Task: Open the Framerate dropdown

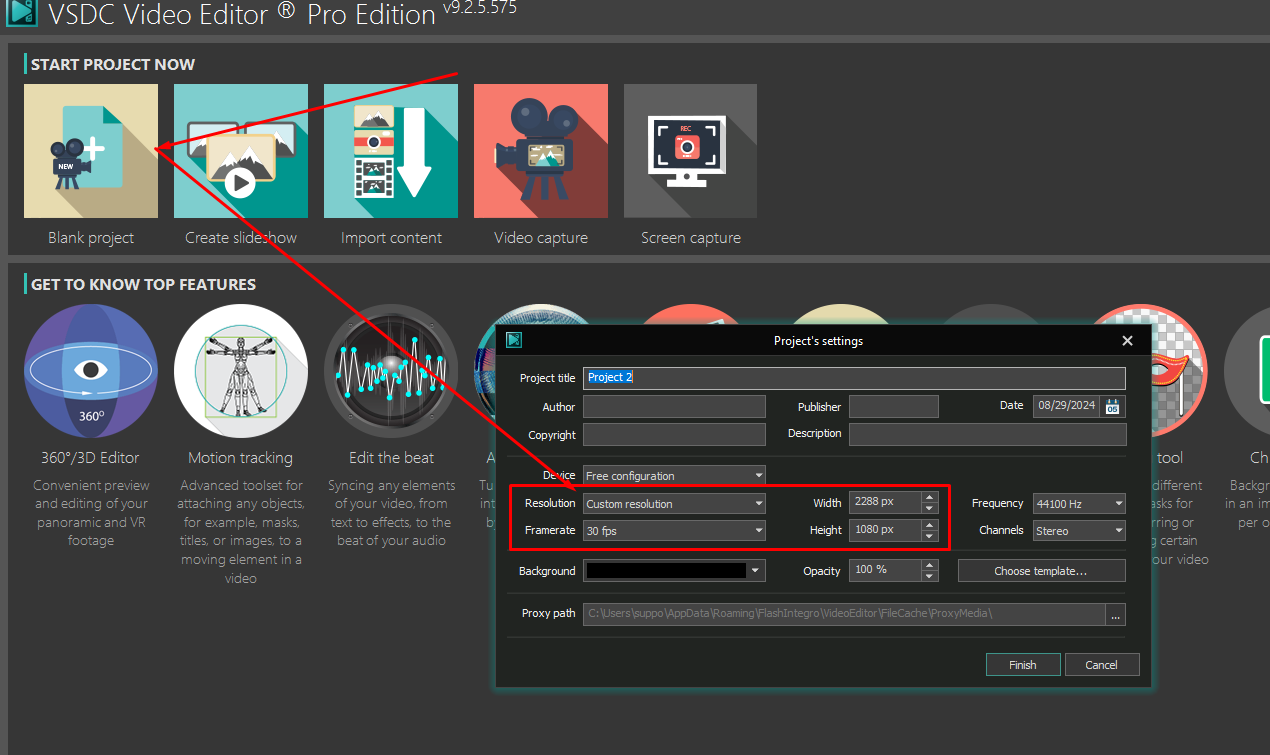Action: 674,531
